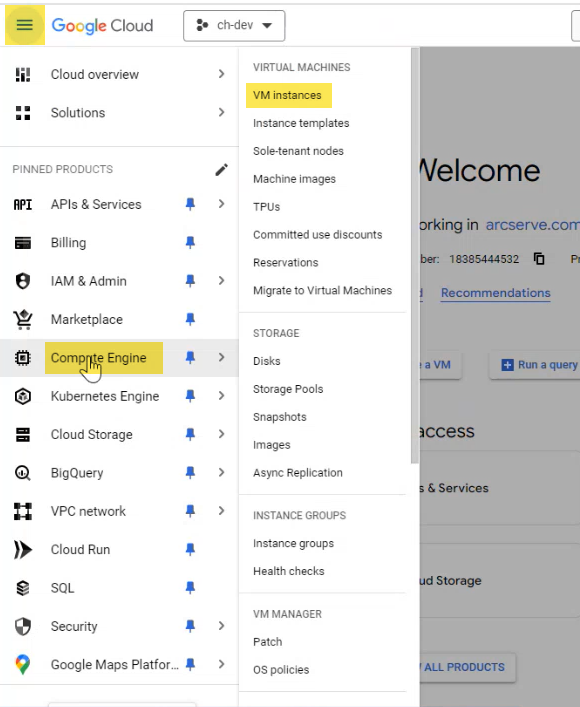The image size is (580, 707).
Task: Click the BigQuery magnifier icon
Action: [x=23, y=473]
